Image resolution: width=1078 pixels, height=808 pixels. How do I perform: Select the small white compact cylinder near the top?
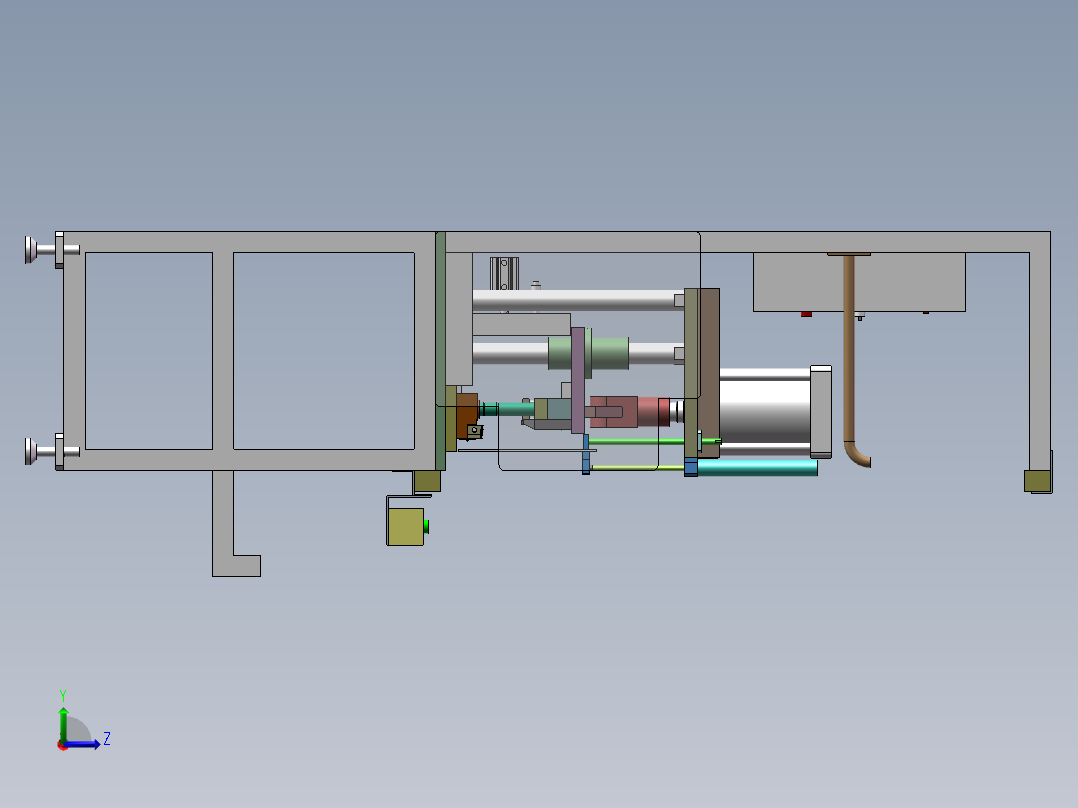coord(504,274)
